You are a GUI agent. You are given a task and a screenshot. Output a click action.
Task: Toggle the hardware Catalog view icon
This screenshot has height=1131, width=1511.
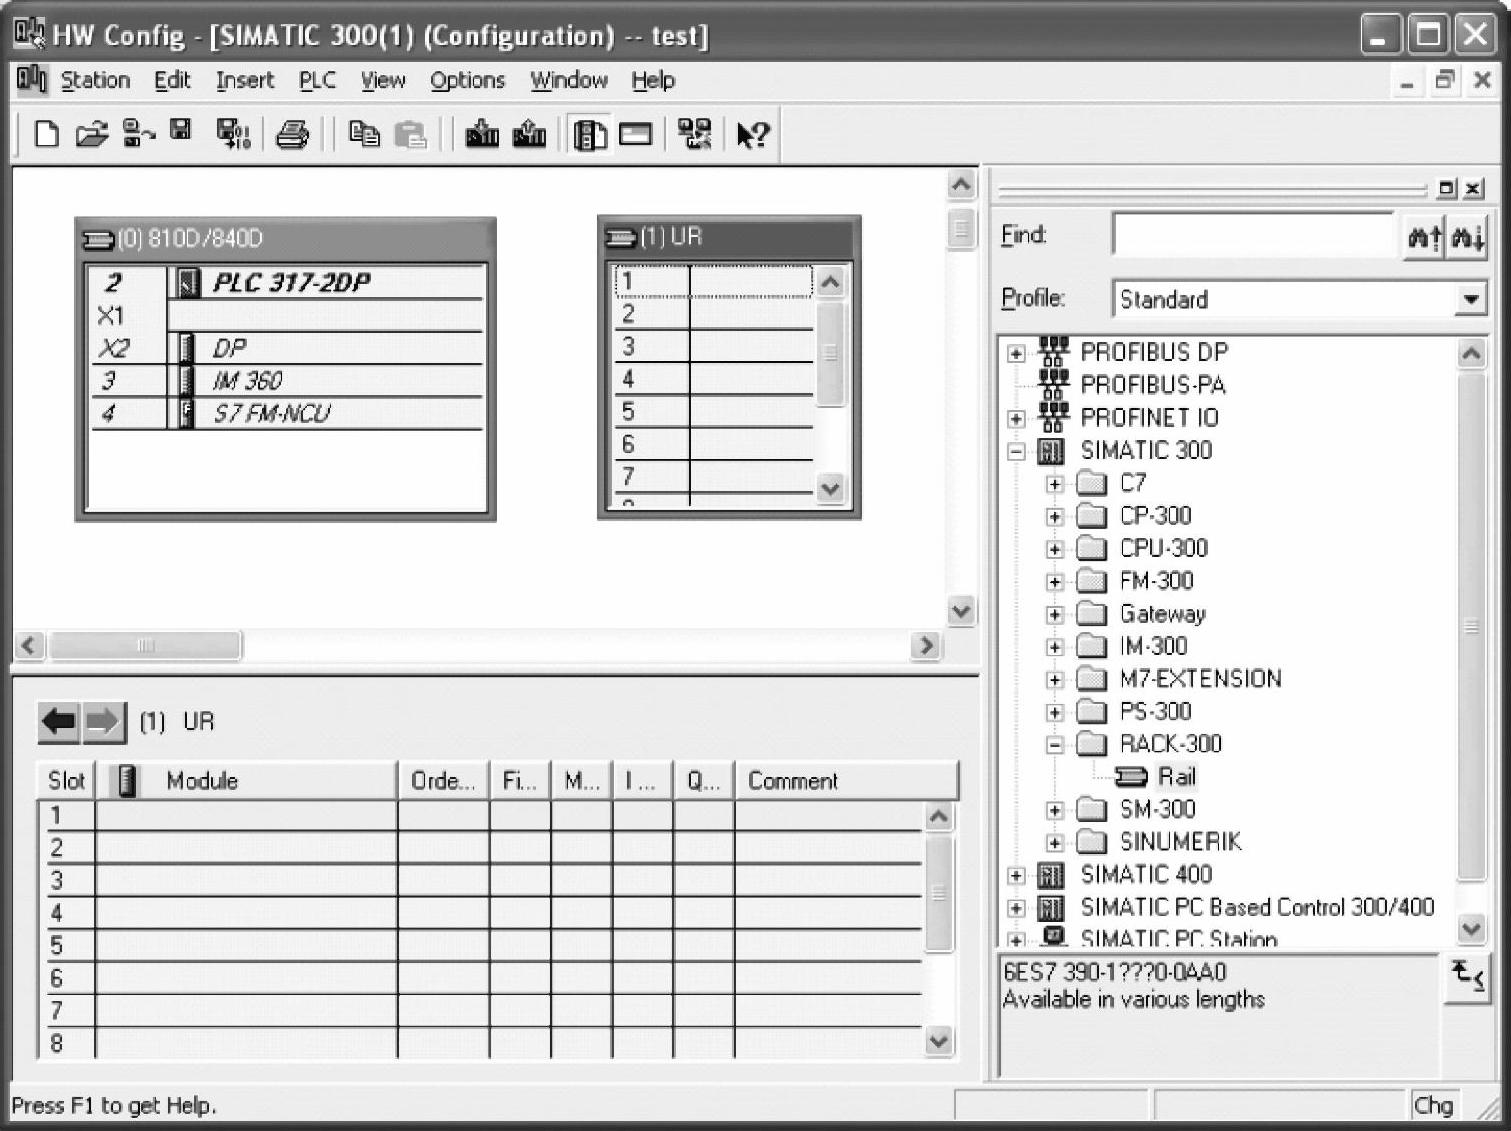point(589,134)
